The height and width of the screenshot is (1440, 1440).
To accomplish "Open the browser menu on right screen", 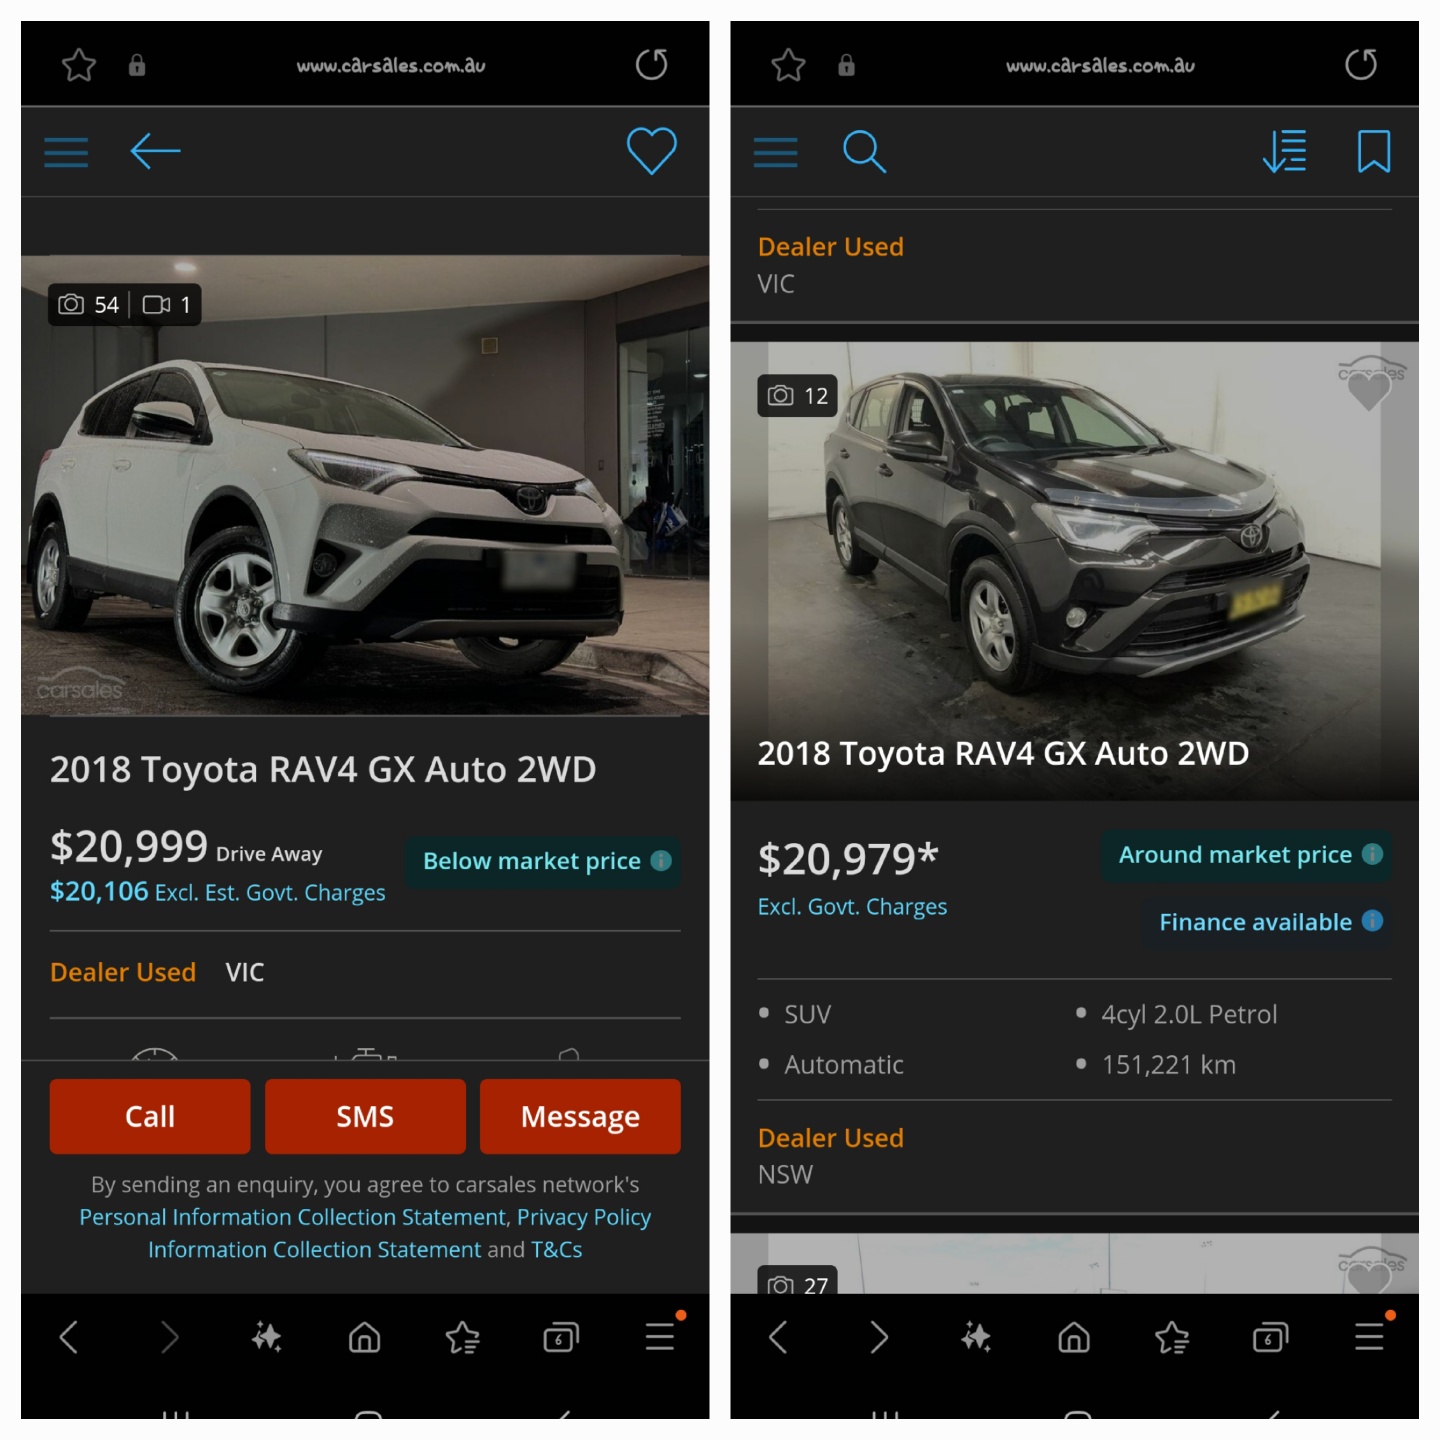I will (1369, 1336).
